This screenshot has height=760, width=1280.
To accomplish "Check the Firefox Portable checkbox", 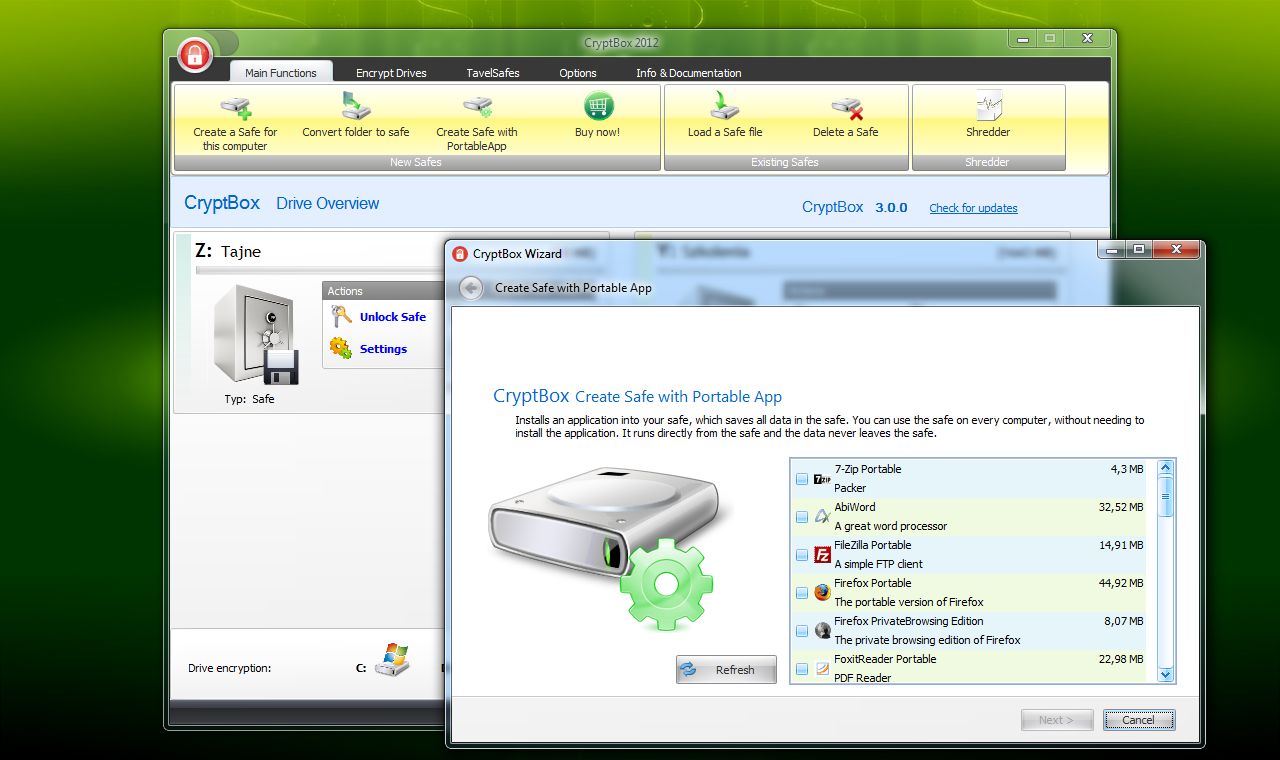I will 802,593.
